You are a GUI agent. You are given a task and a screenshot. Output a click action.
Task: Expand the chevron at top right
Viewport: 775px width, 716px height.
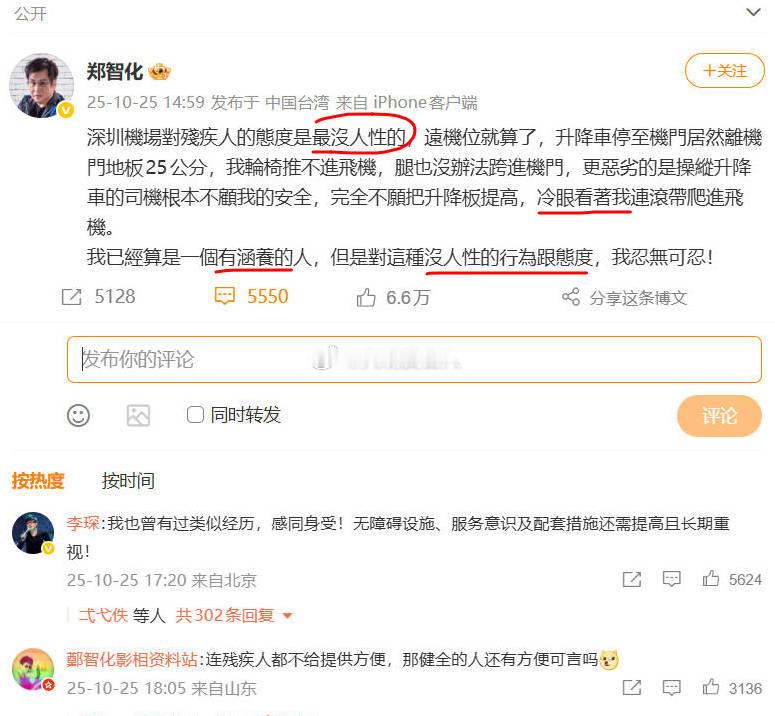pyautogui.click(x=753, y=12)
